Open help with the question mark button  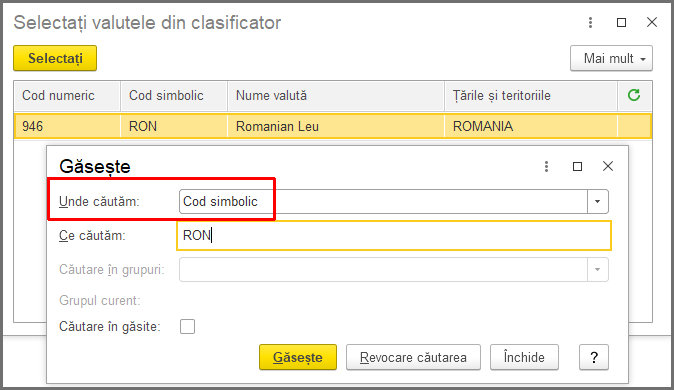(594, 357)
